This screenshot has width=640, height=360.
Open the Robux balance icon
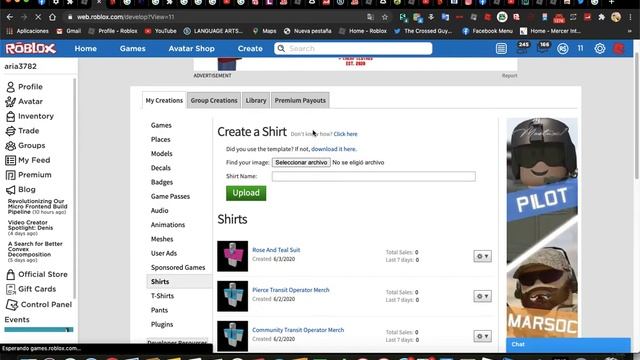tap(563, 49)
